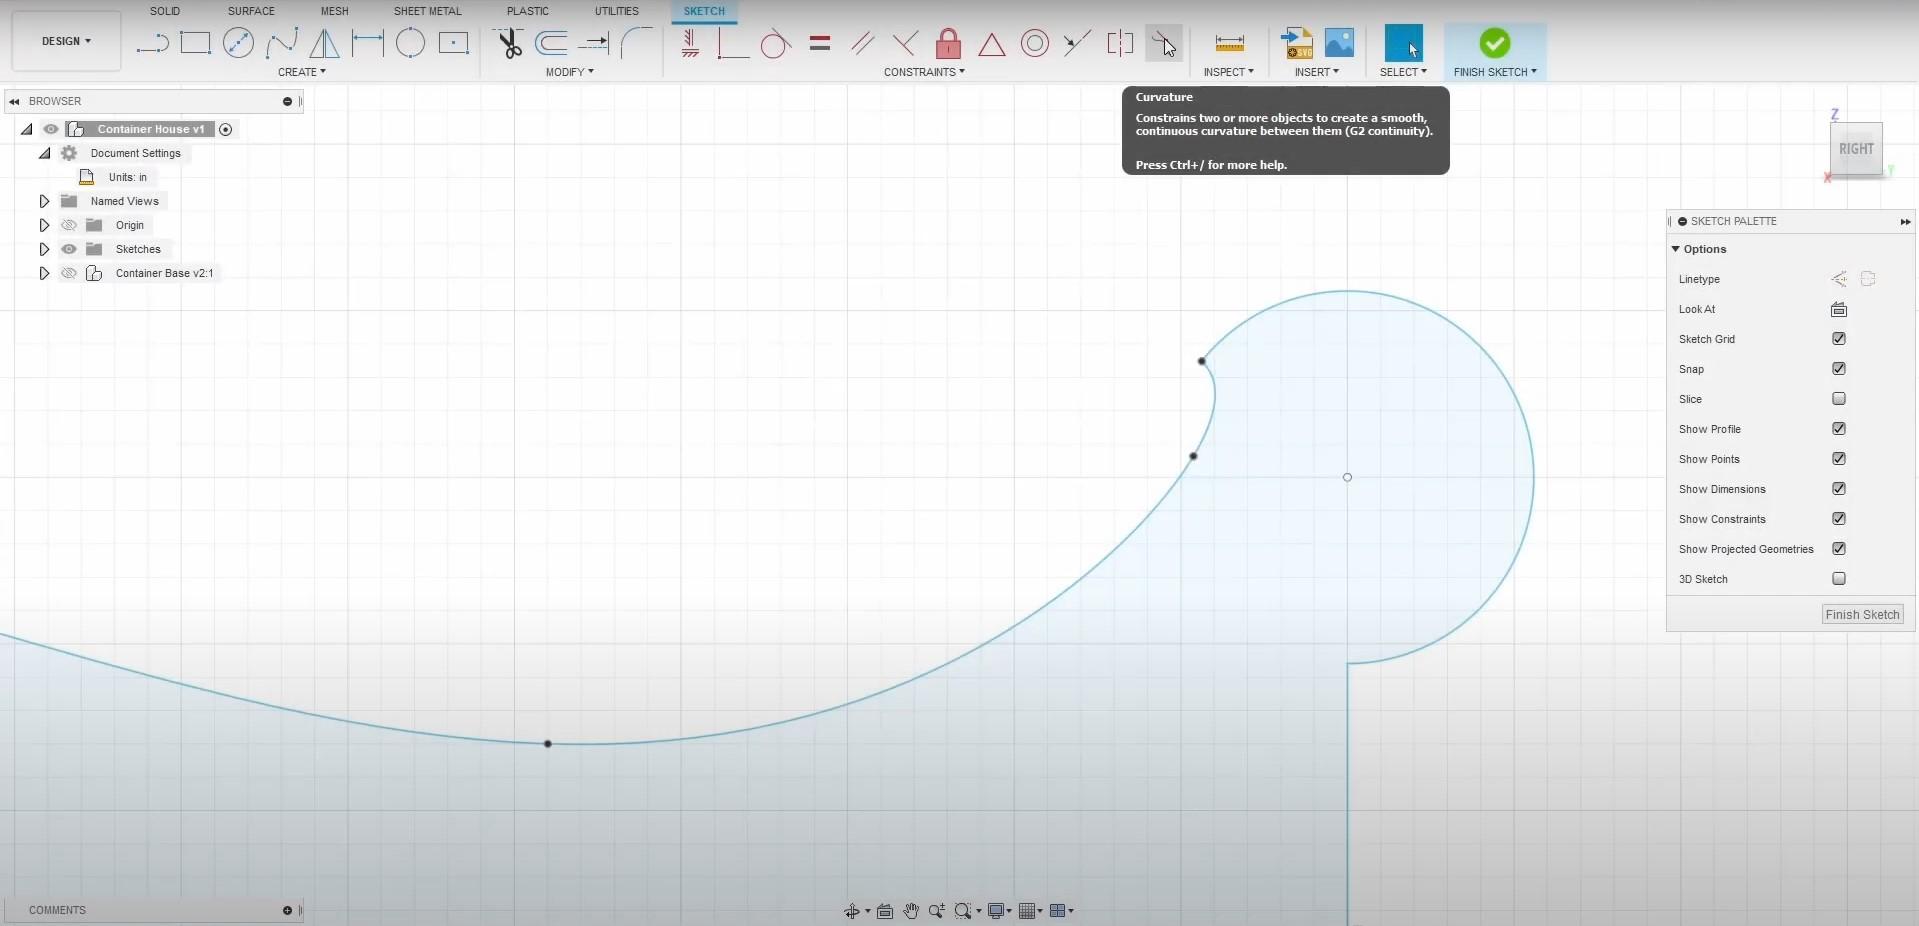Viewport: 1919px width, 926px height.
Task: Toggle visibility of the Origin folder
Action: (x=68, y=225)
